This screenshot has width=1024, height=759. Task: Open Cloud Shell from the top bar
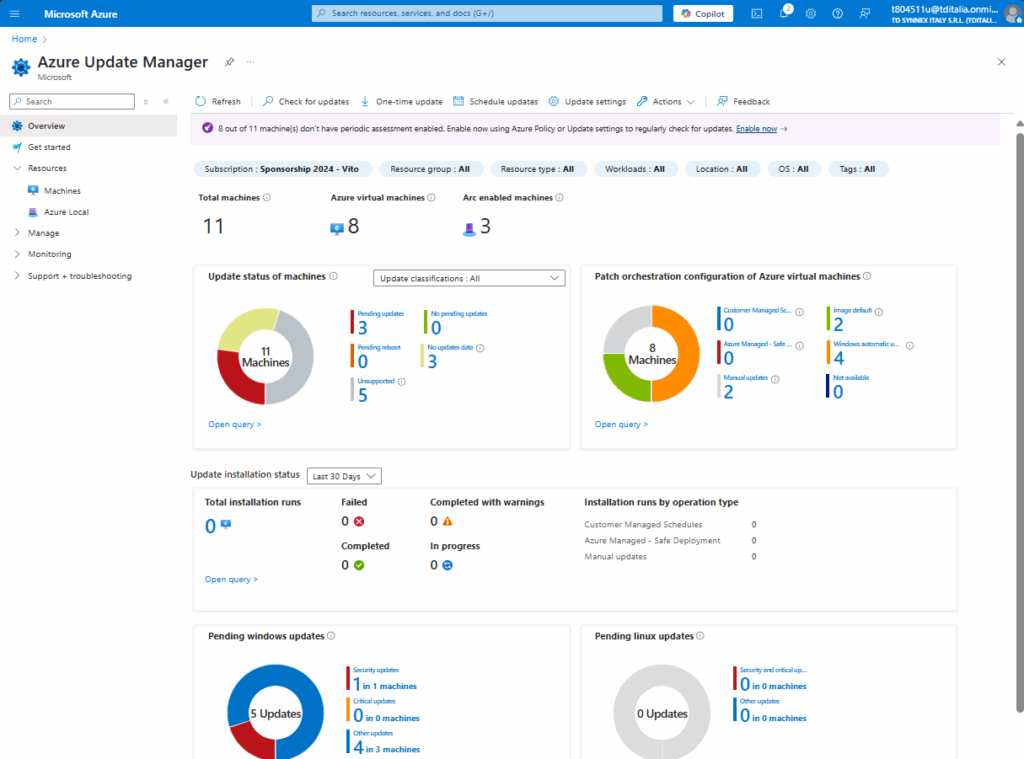(x=757, y=14)
